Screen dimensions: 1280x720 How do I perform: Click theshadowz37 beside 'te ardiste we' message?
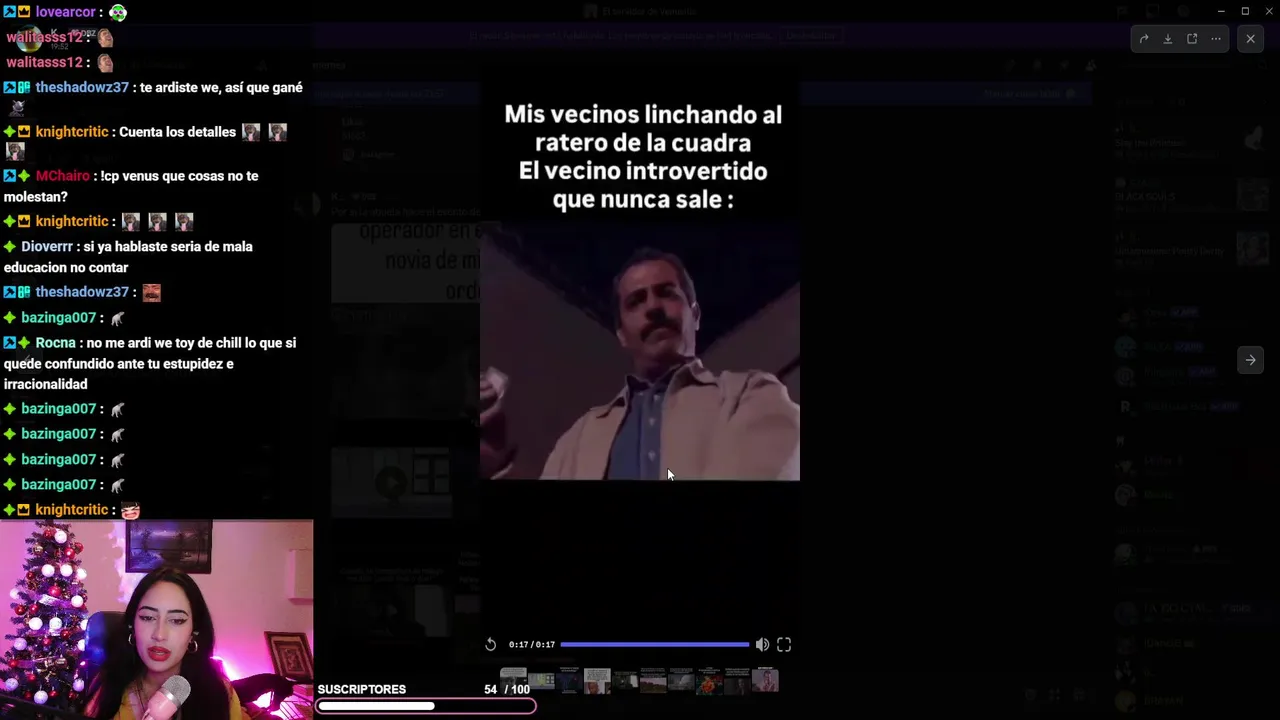(82, 88)
